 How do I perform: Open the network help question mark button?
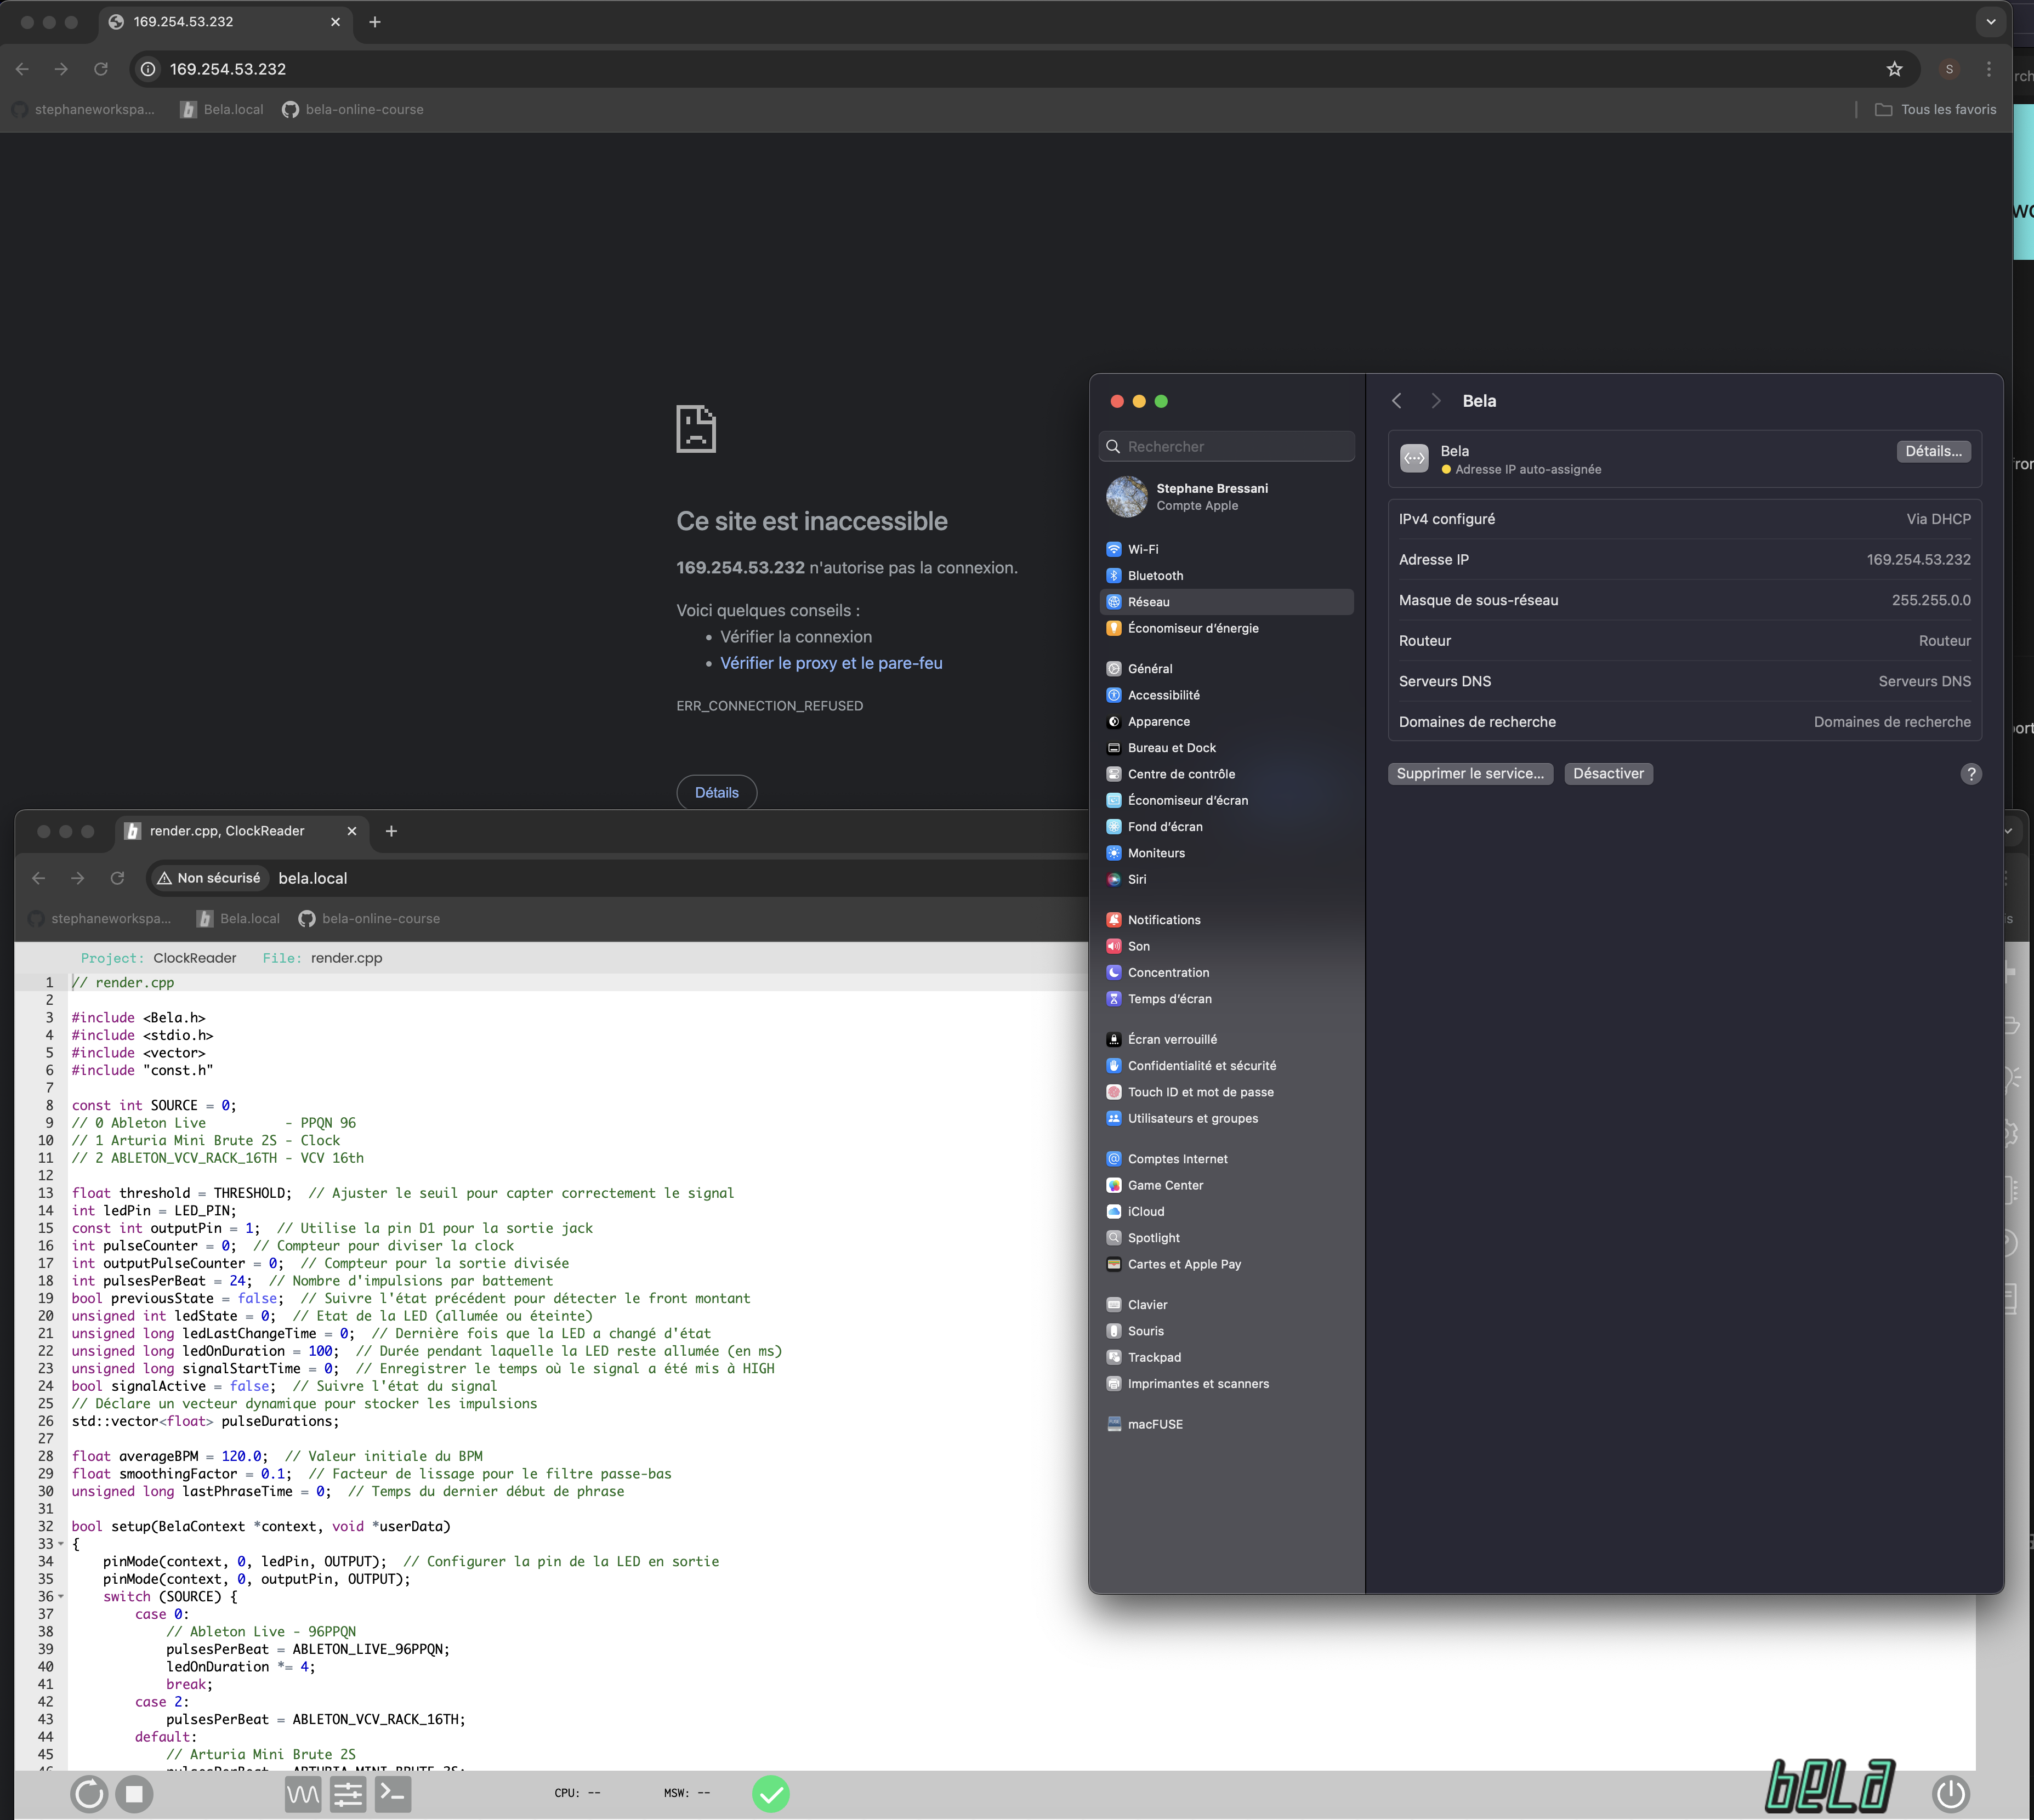1970,774
